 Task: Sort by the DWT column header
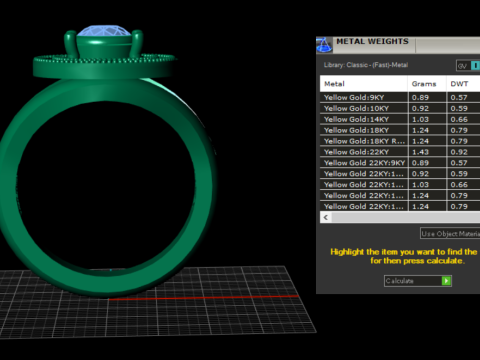coord(463,84)
